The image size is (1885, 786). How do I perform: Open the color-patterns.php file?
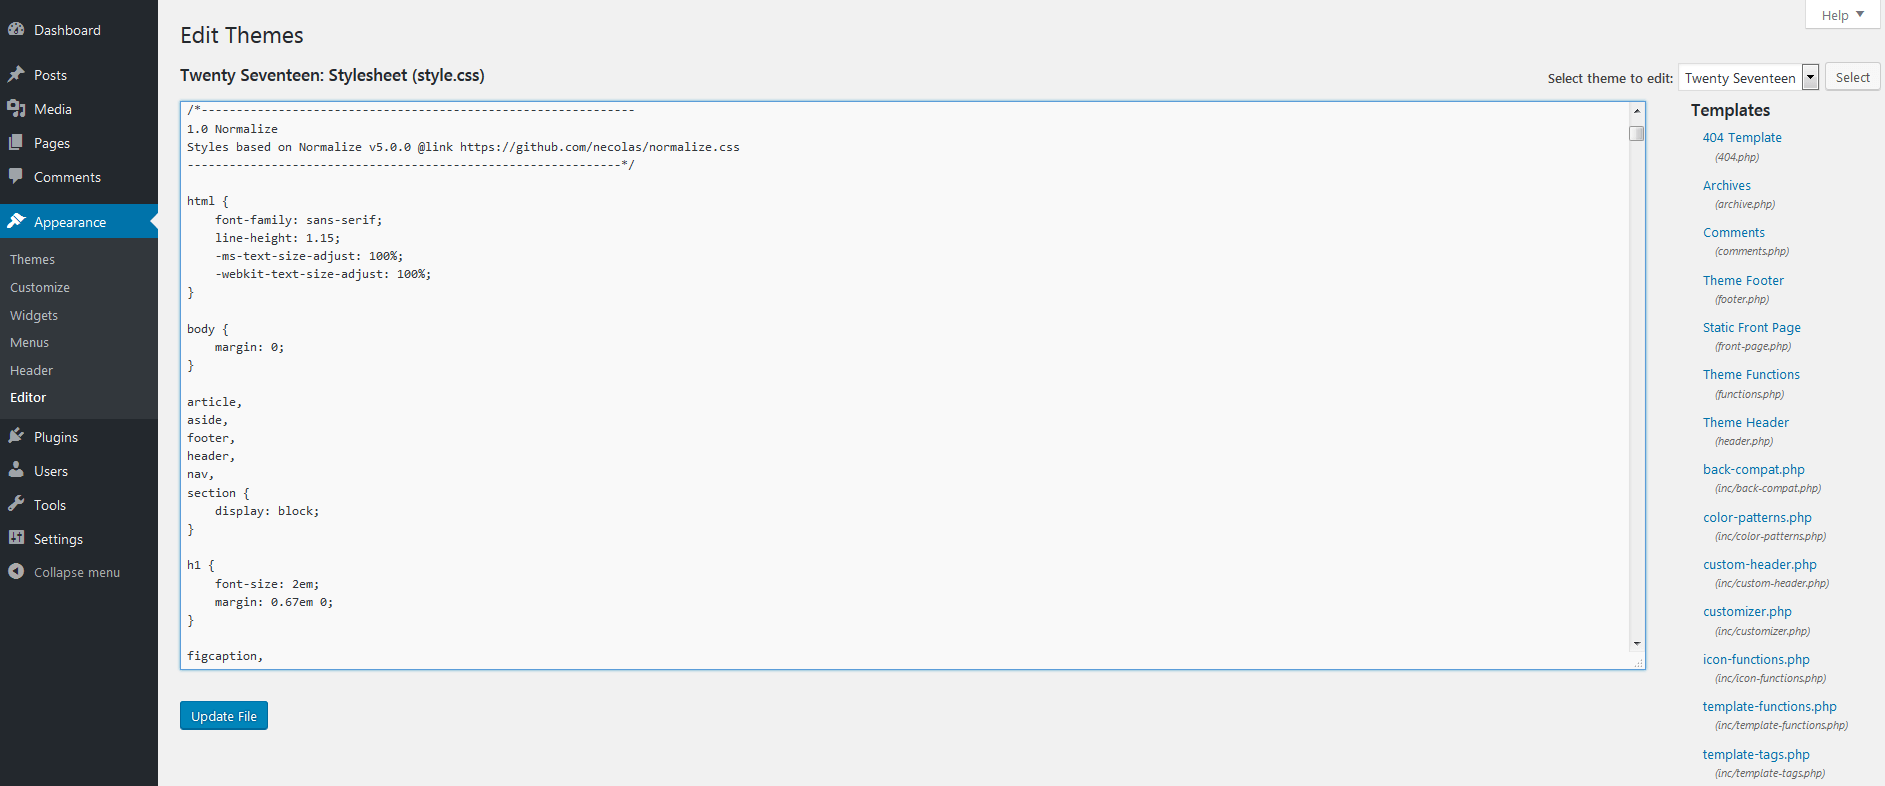click(x=1757, y=517)
